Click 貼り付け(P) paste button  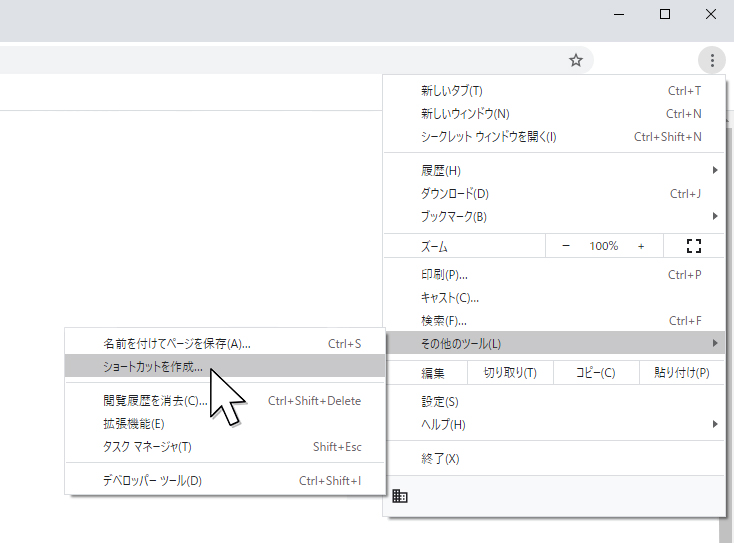click(x=681, y=373)
